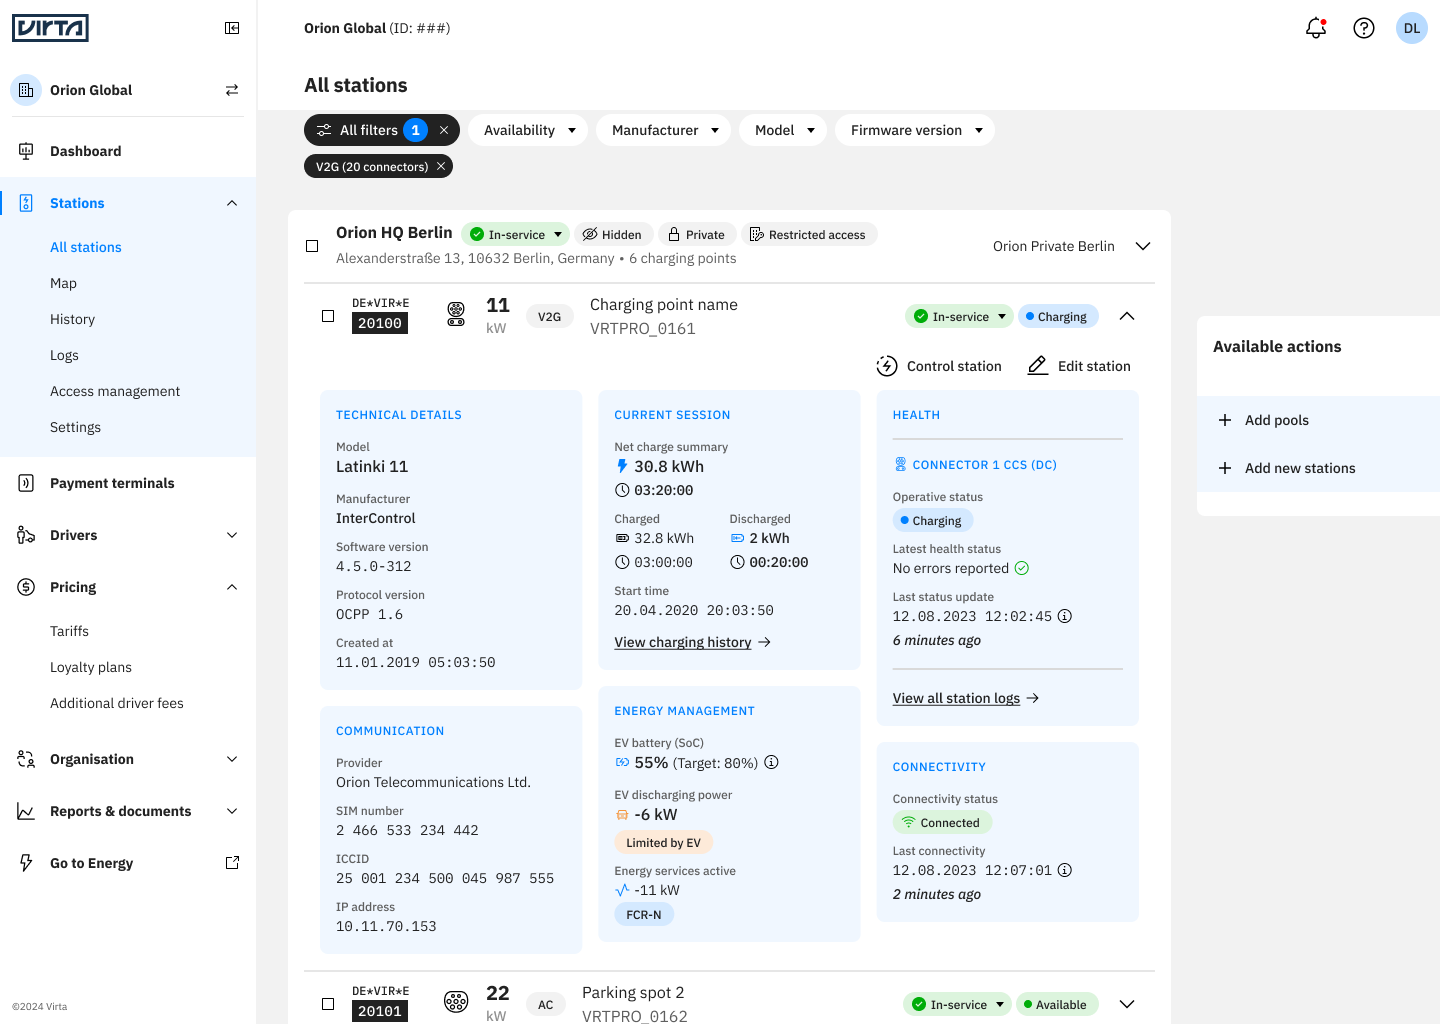Click the Private lock tag
This screenshot has height=1024, width=1440.
[697, 234]
